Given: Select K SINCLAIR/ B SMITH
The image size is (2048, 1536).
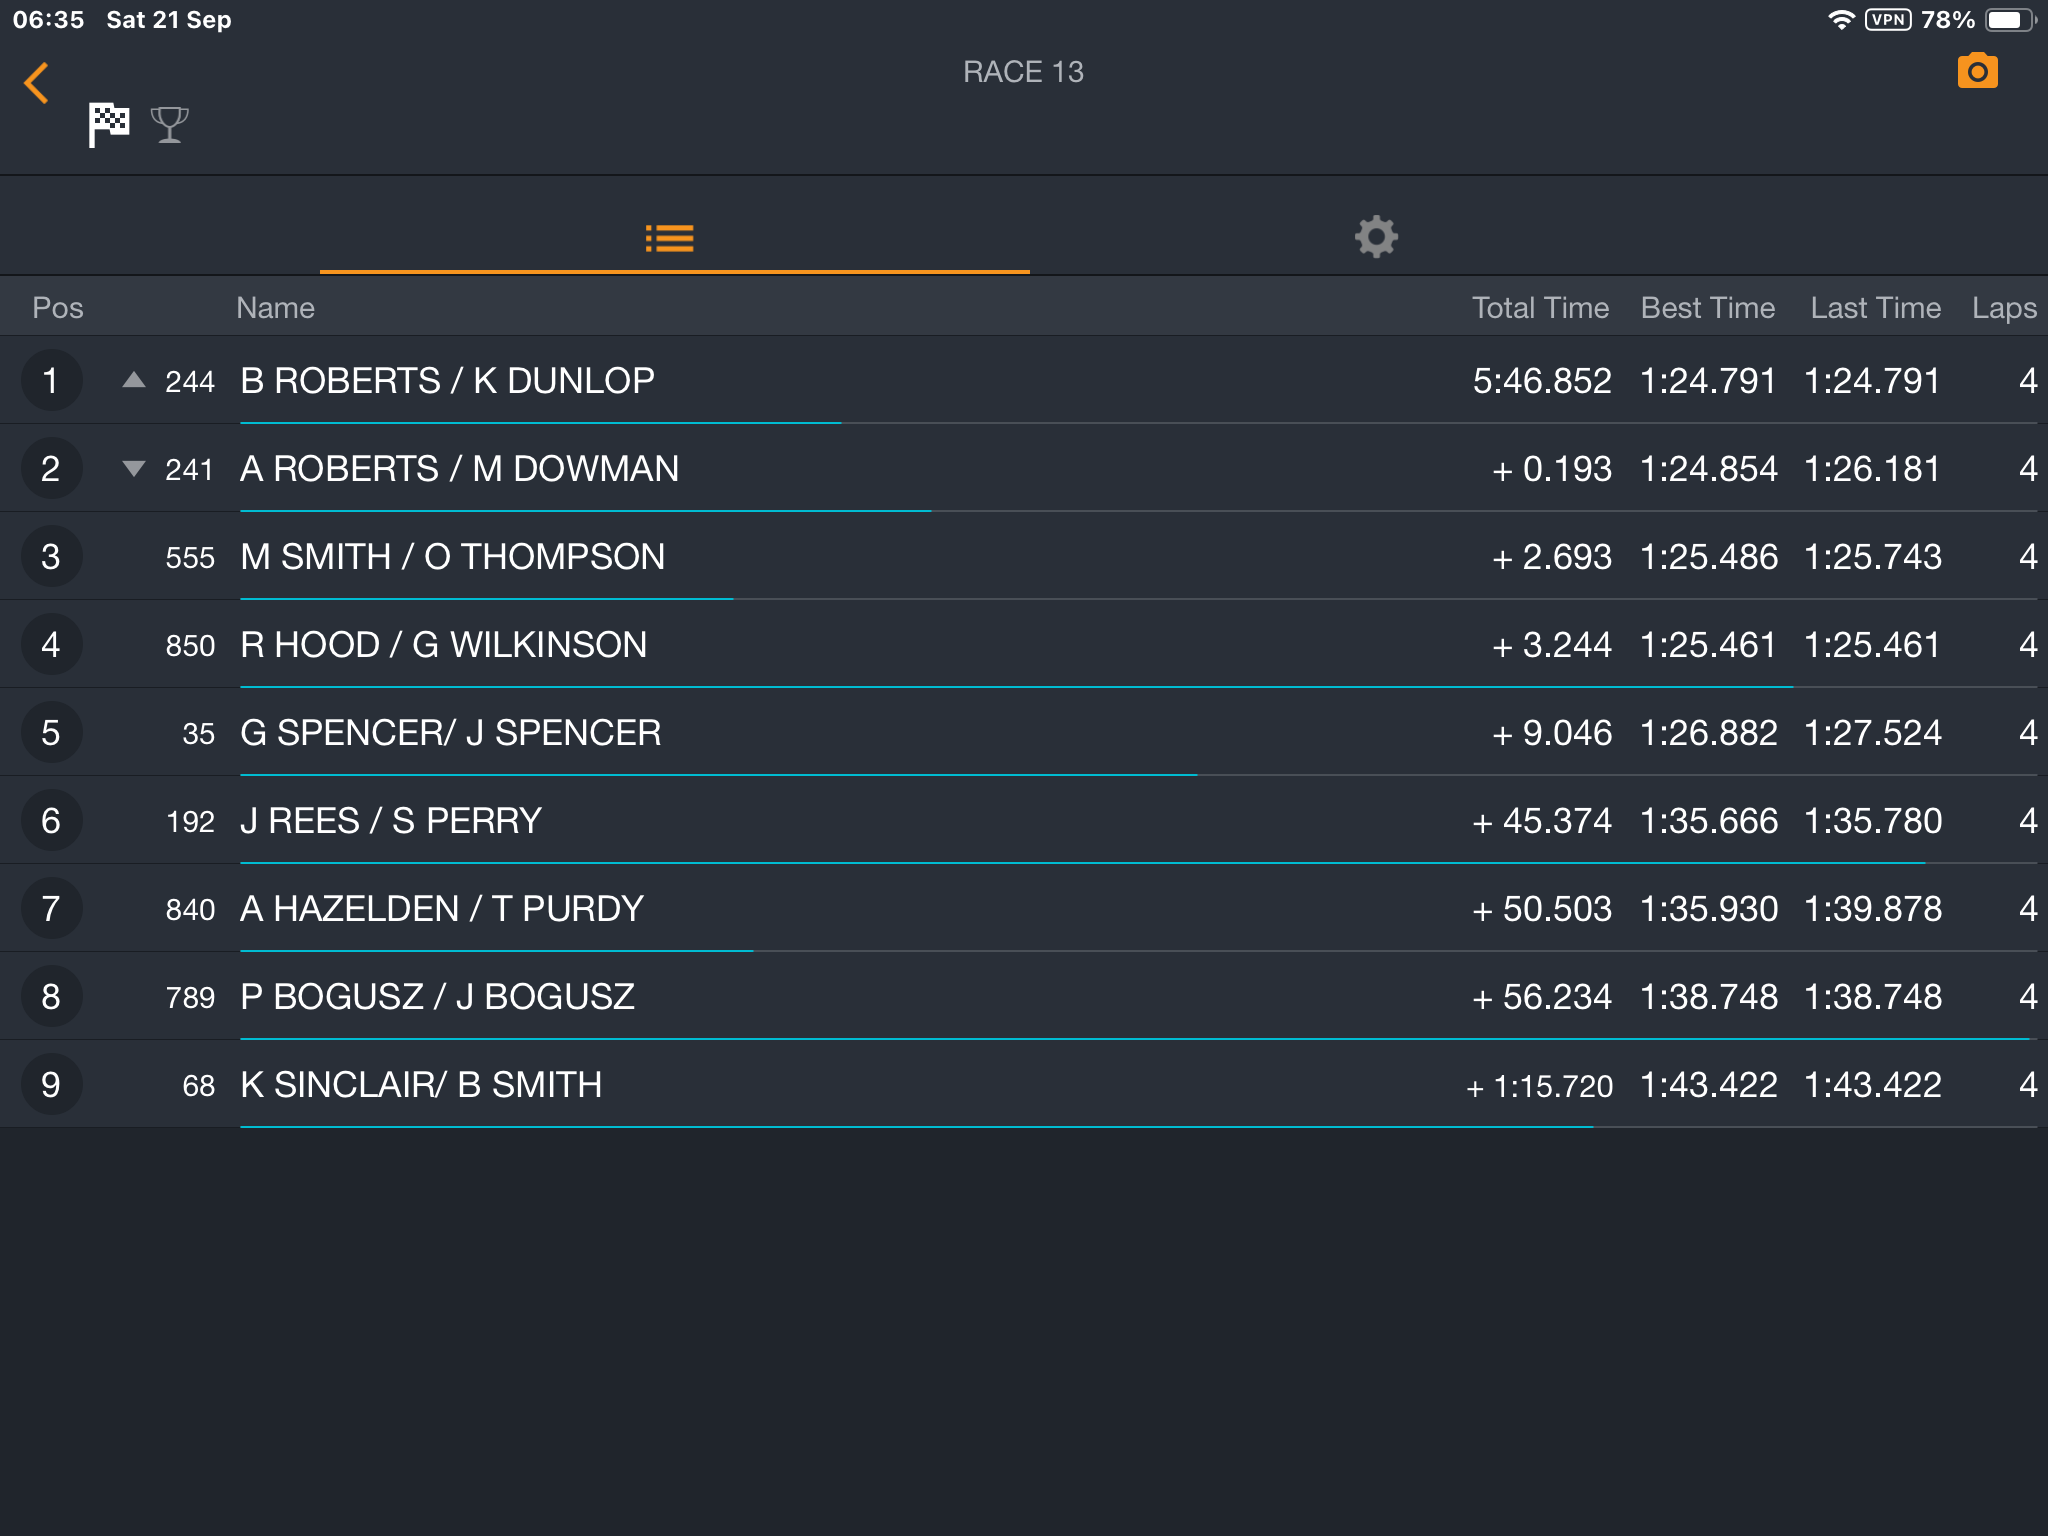Looking at the screenshot, I should coord(421,1085).
